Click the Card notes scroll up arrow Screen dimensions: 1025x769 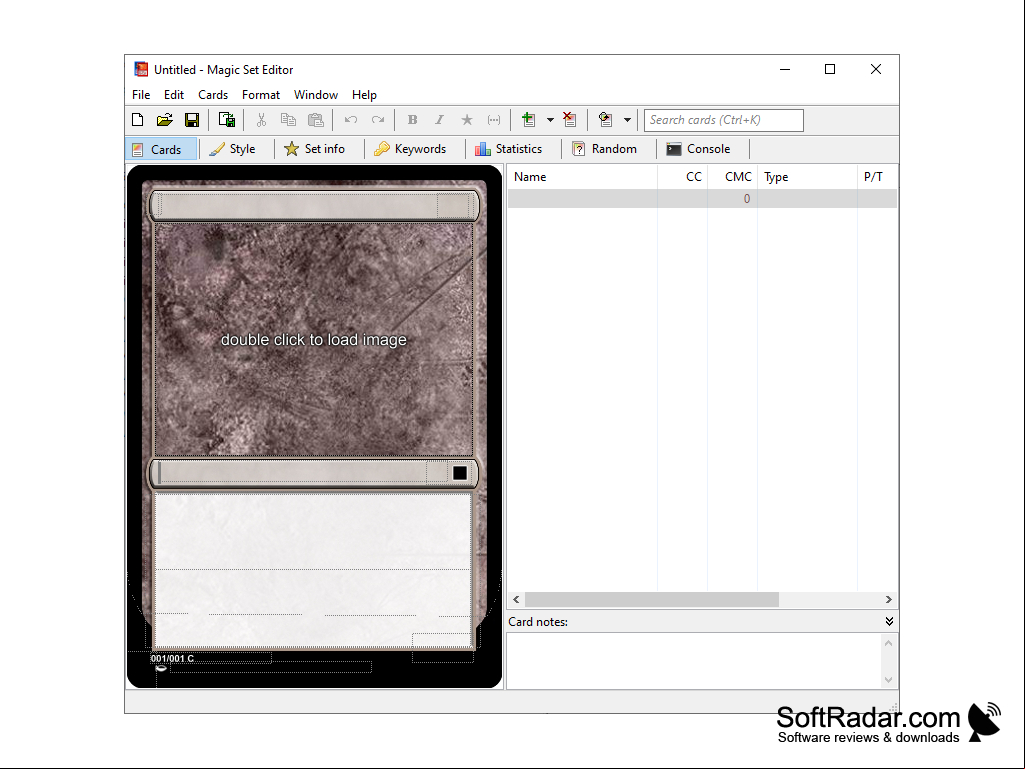click(x=888, y=643)
